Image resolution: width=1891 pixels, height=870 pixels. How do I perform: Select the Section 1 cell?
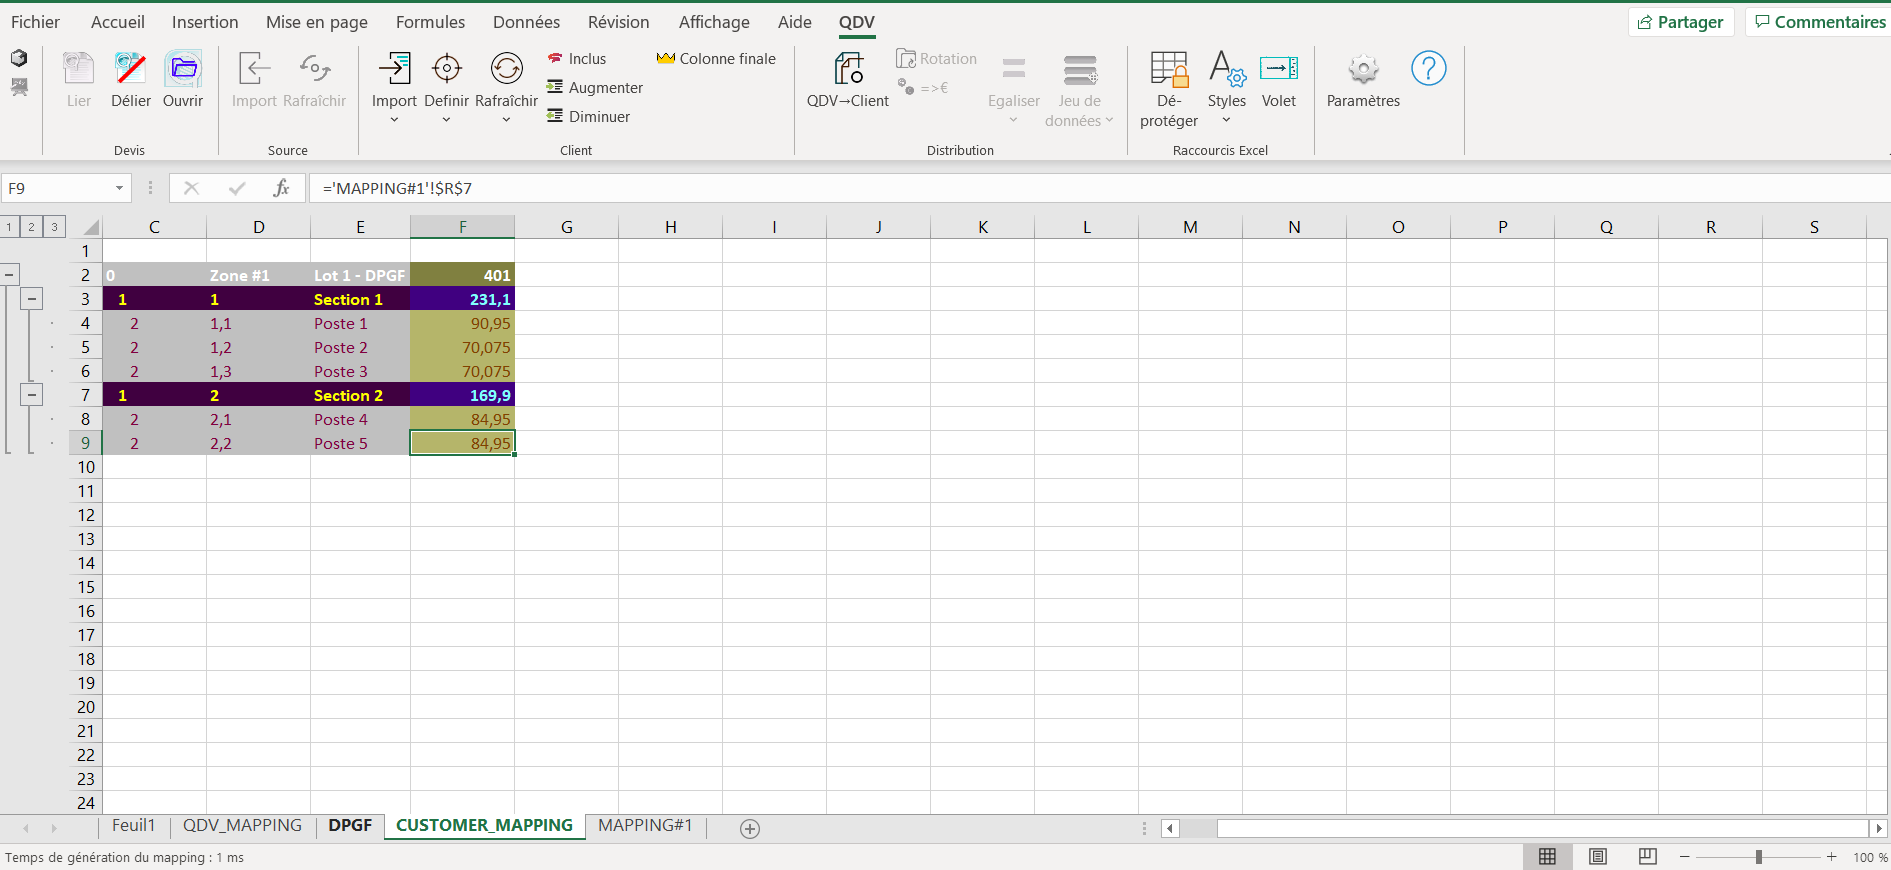point(360,299)
